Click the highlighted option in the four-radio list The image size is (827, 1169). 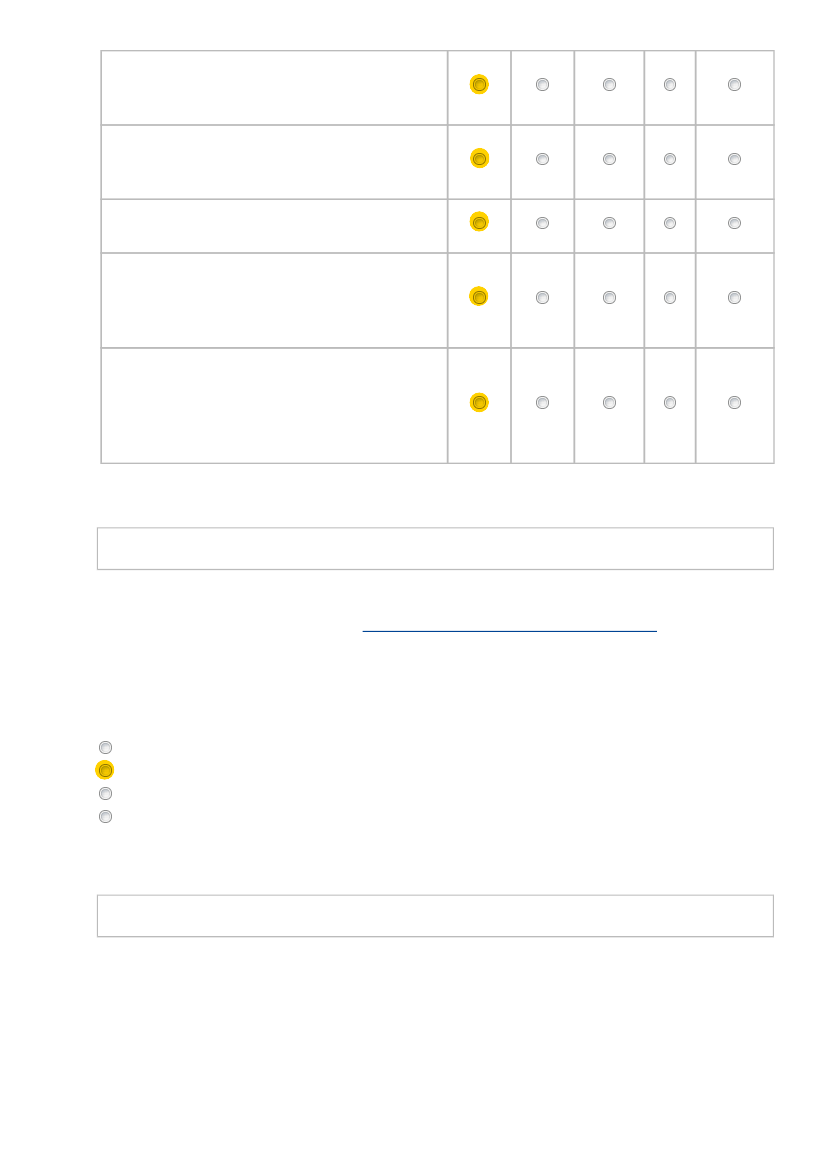(105, 770)
